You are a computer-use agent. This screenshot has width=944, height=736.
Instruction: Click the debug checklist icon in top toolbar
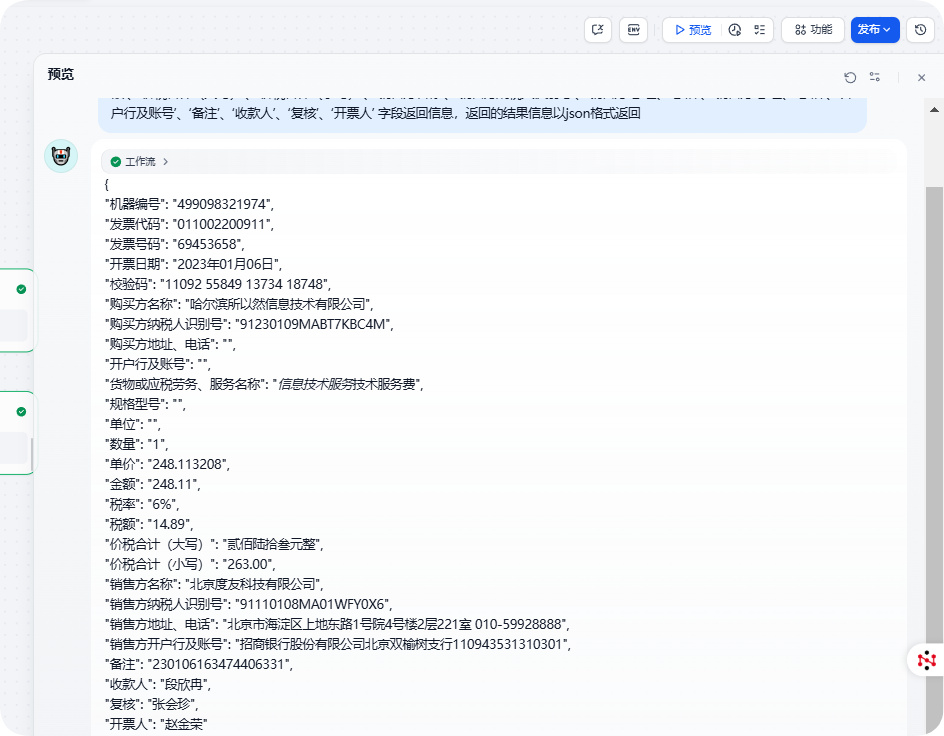(598, 29)
